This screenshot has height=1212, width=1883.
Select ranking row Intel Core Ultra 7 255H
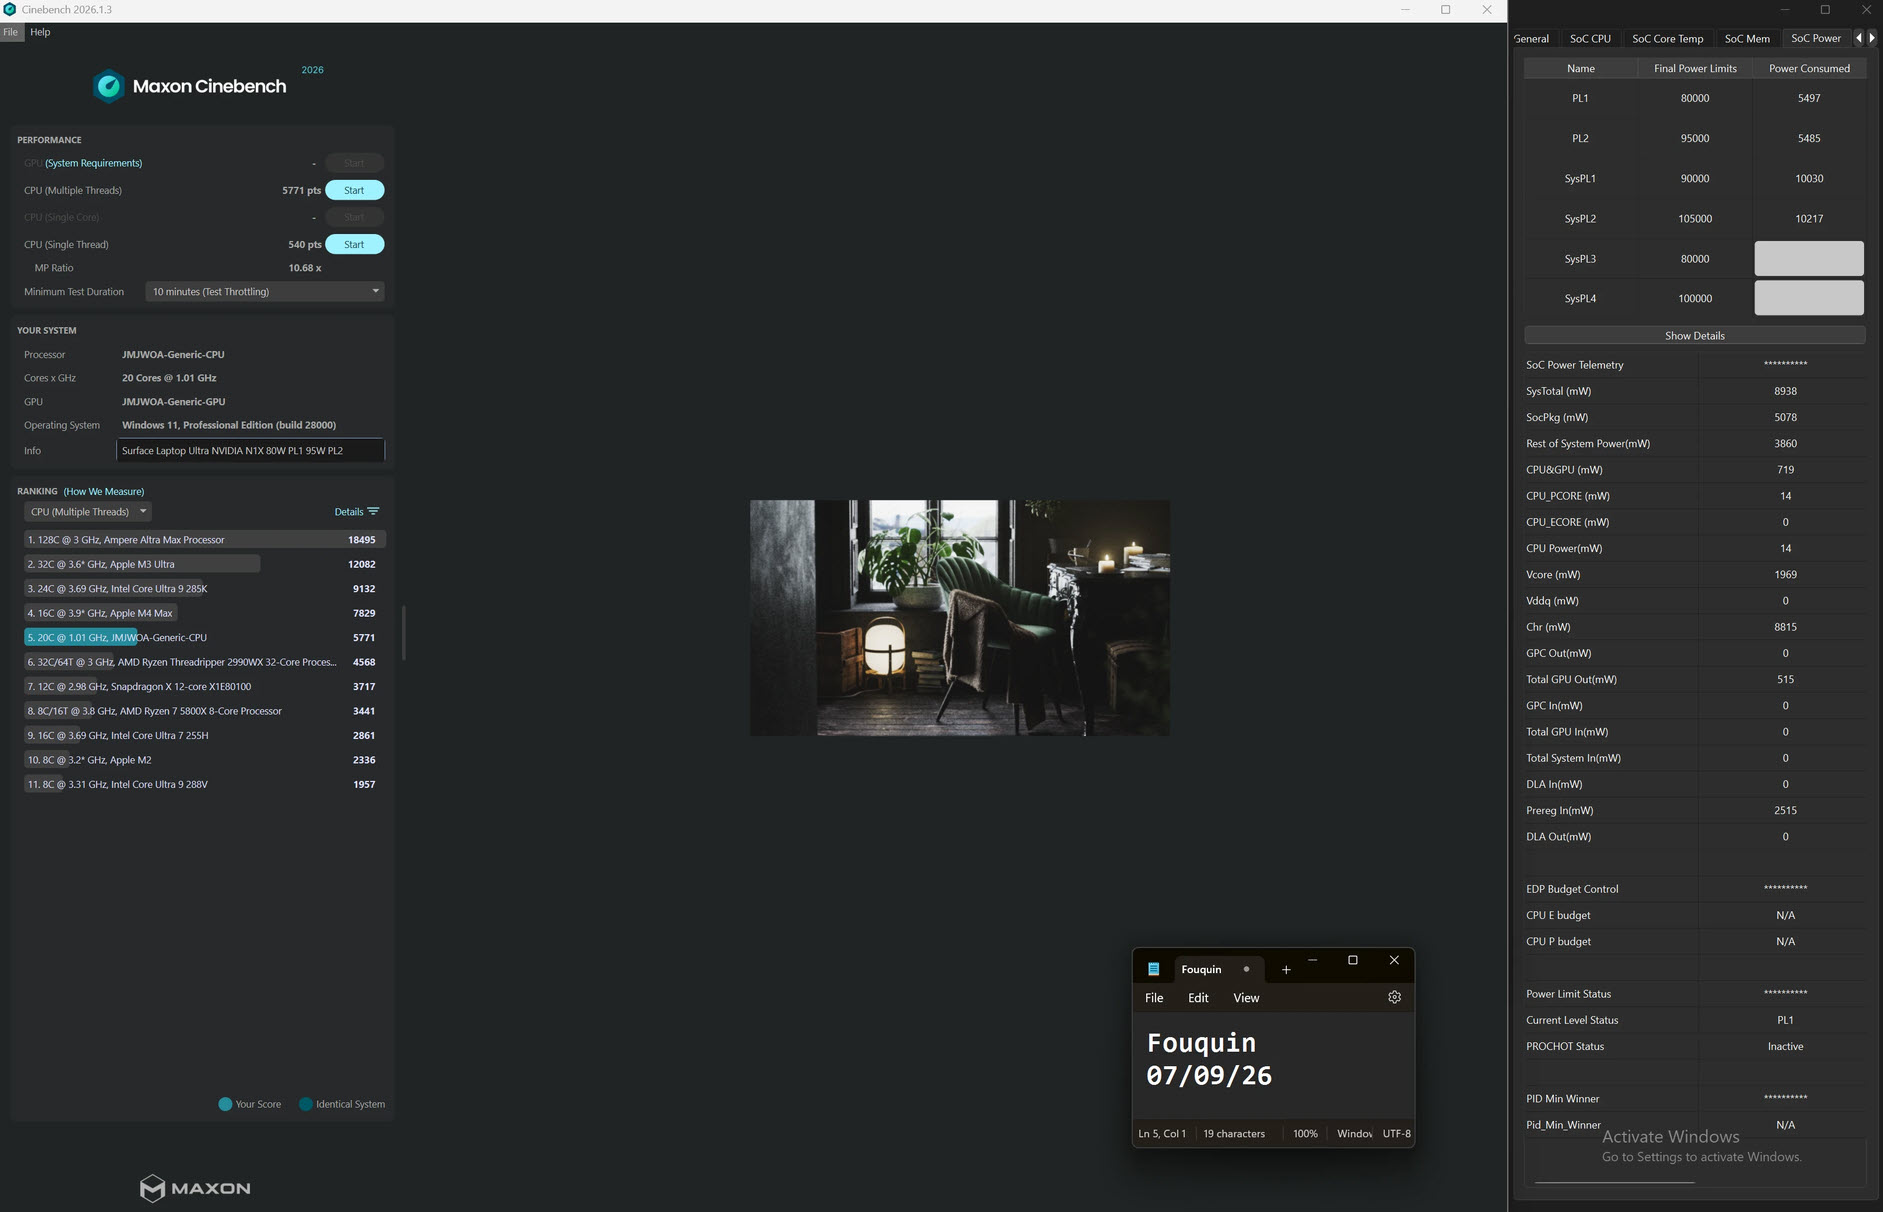(x=204, y=736)
